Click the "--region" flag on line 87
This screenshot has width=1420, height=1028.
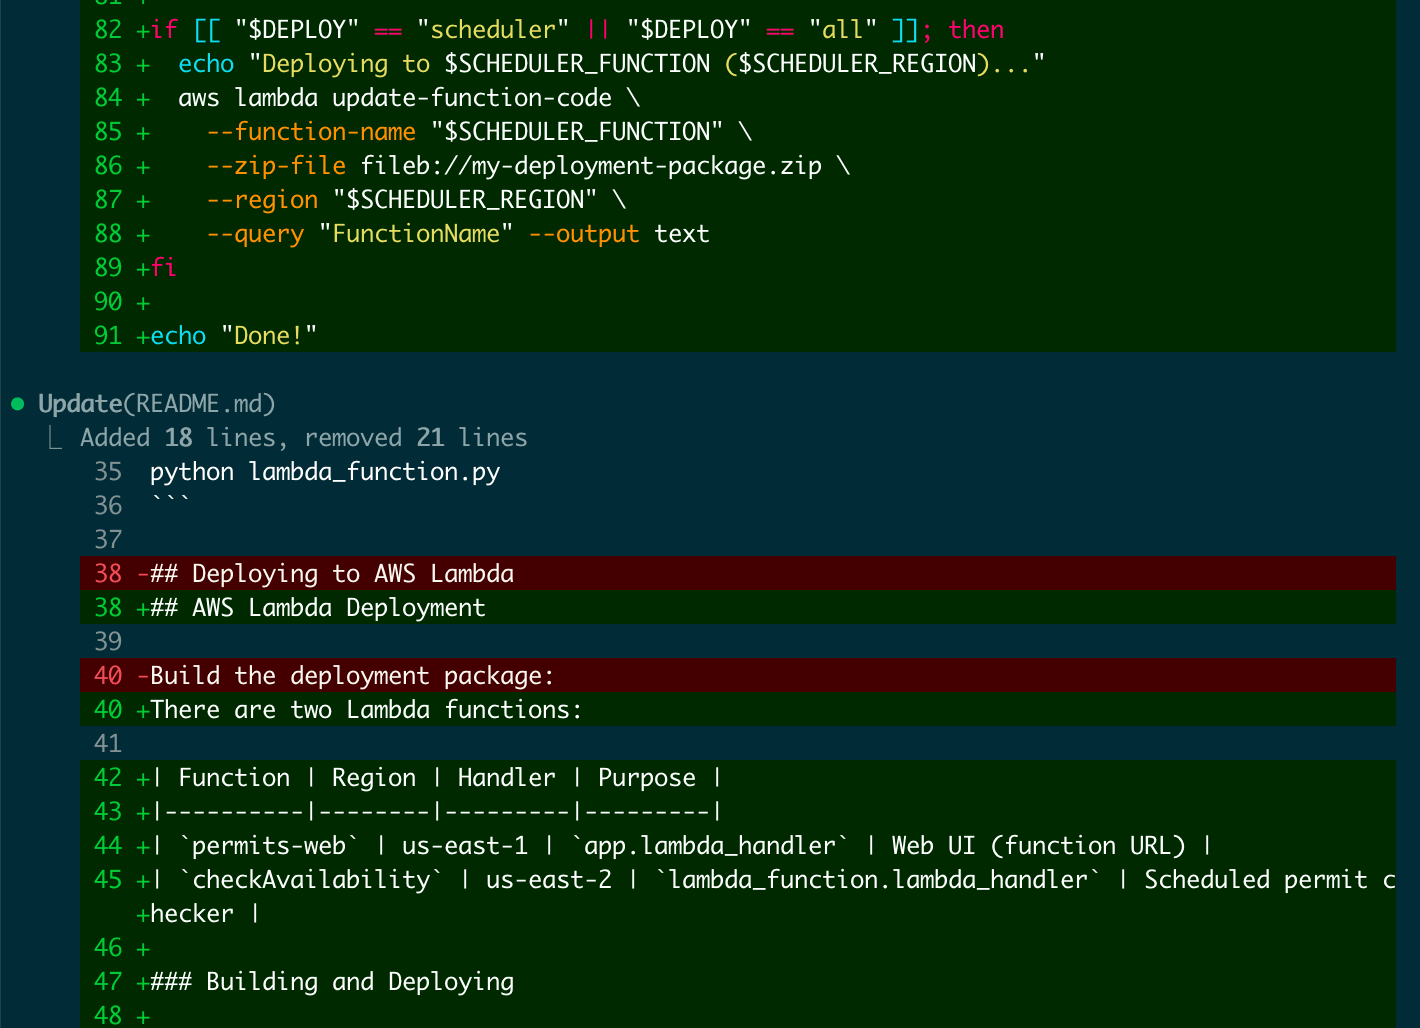coord(262,200)
